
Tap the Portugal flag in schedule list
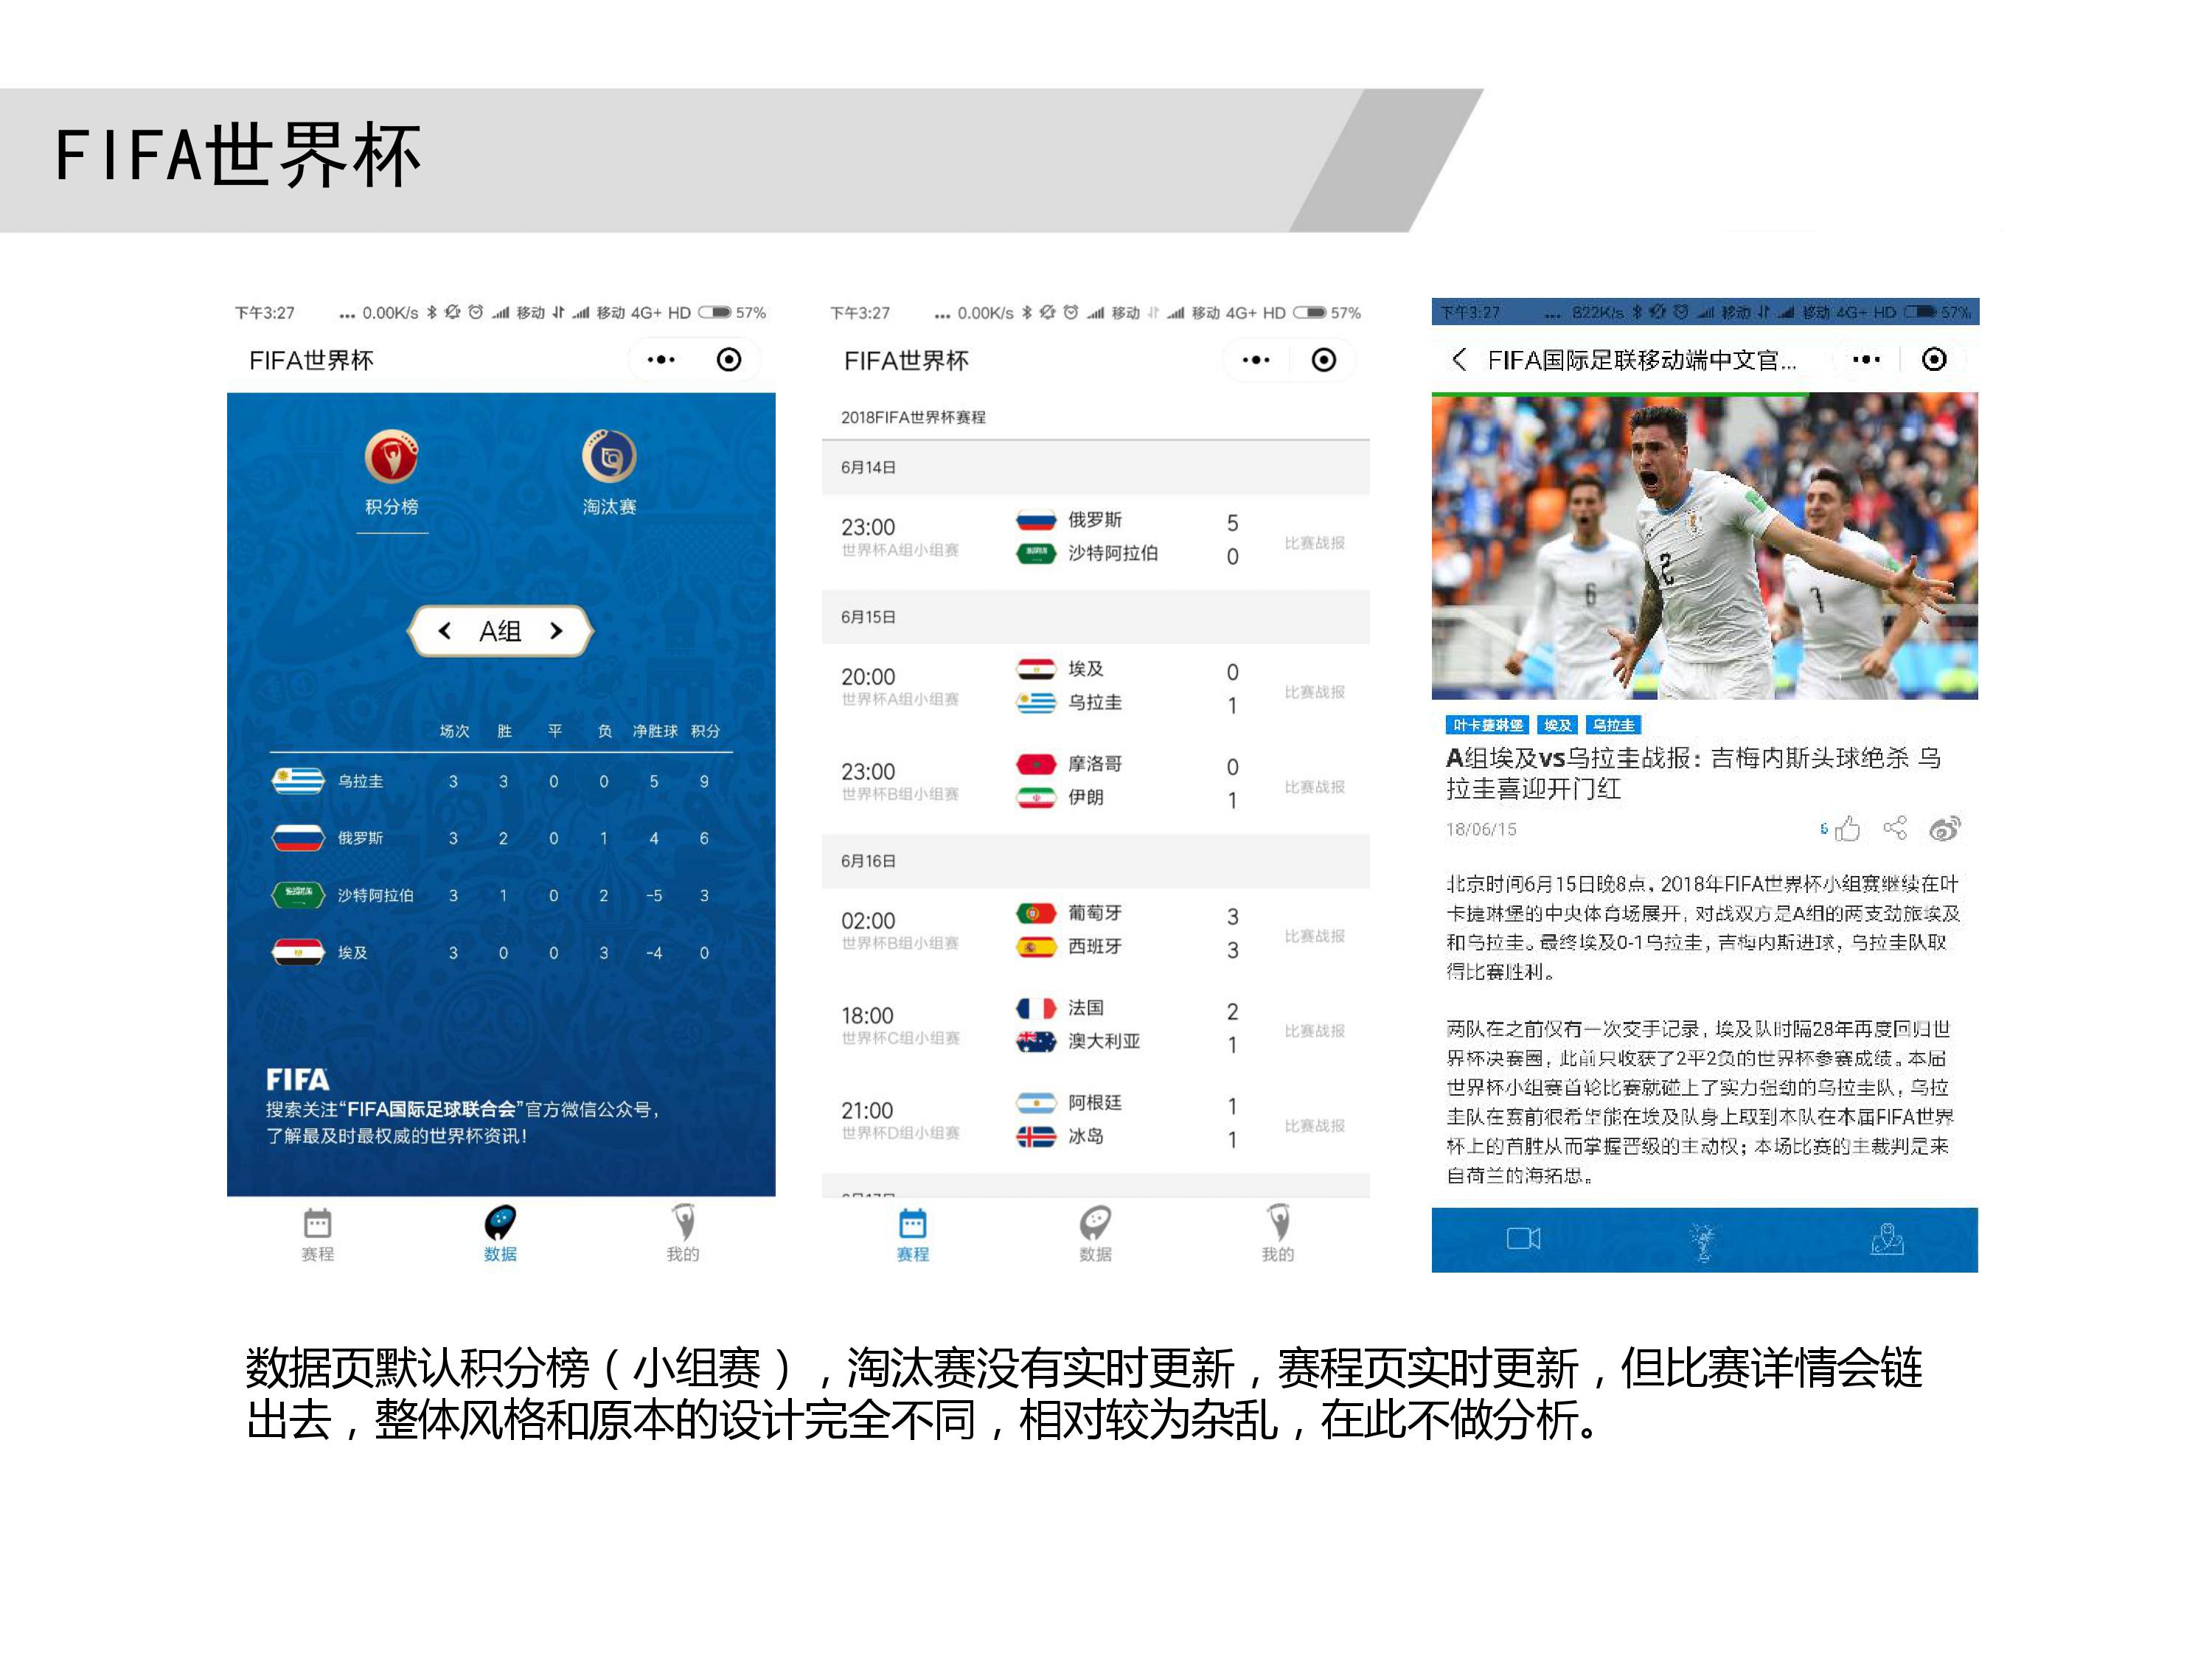(1036, 913)
